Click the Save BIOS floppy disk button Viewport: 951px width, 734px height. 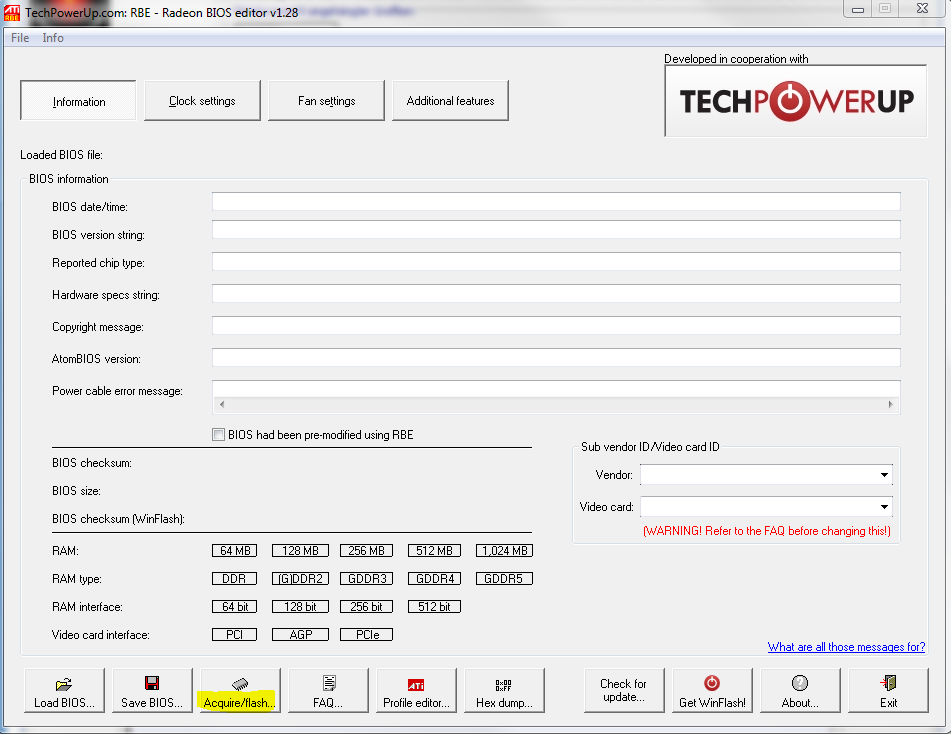(x=152, y=690)
